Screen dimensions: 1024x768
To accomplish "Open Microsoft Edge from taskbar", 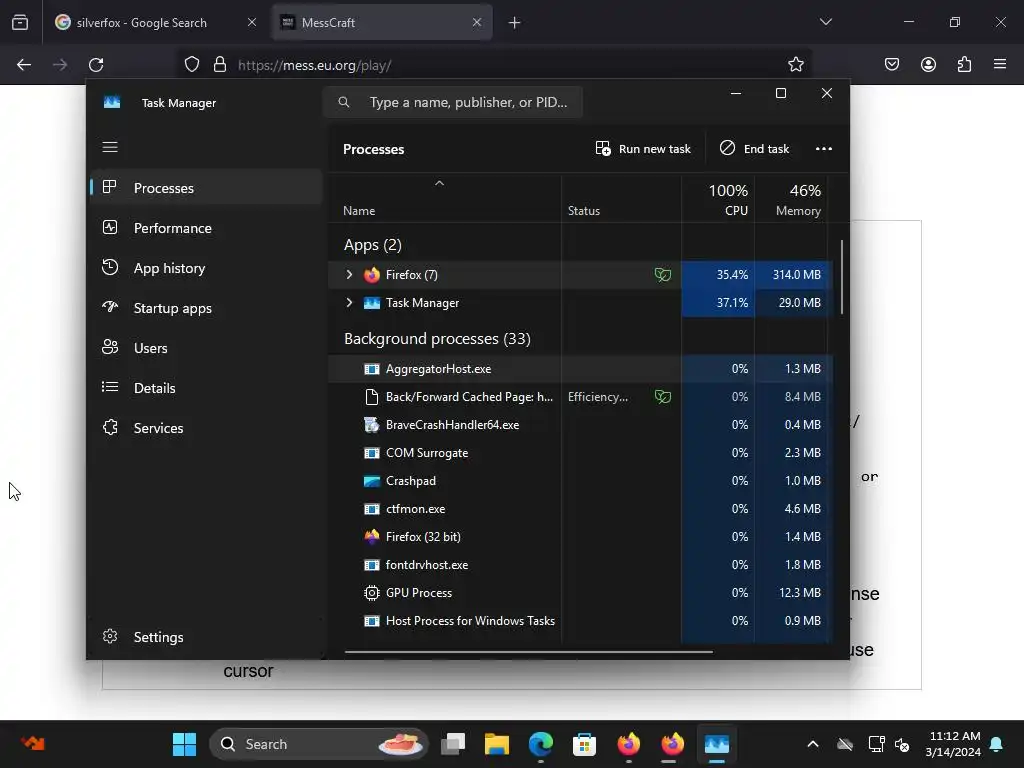I will tap(541, 744).
